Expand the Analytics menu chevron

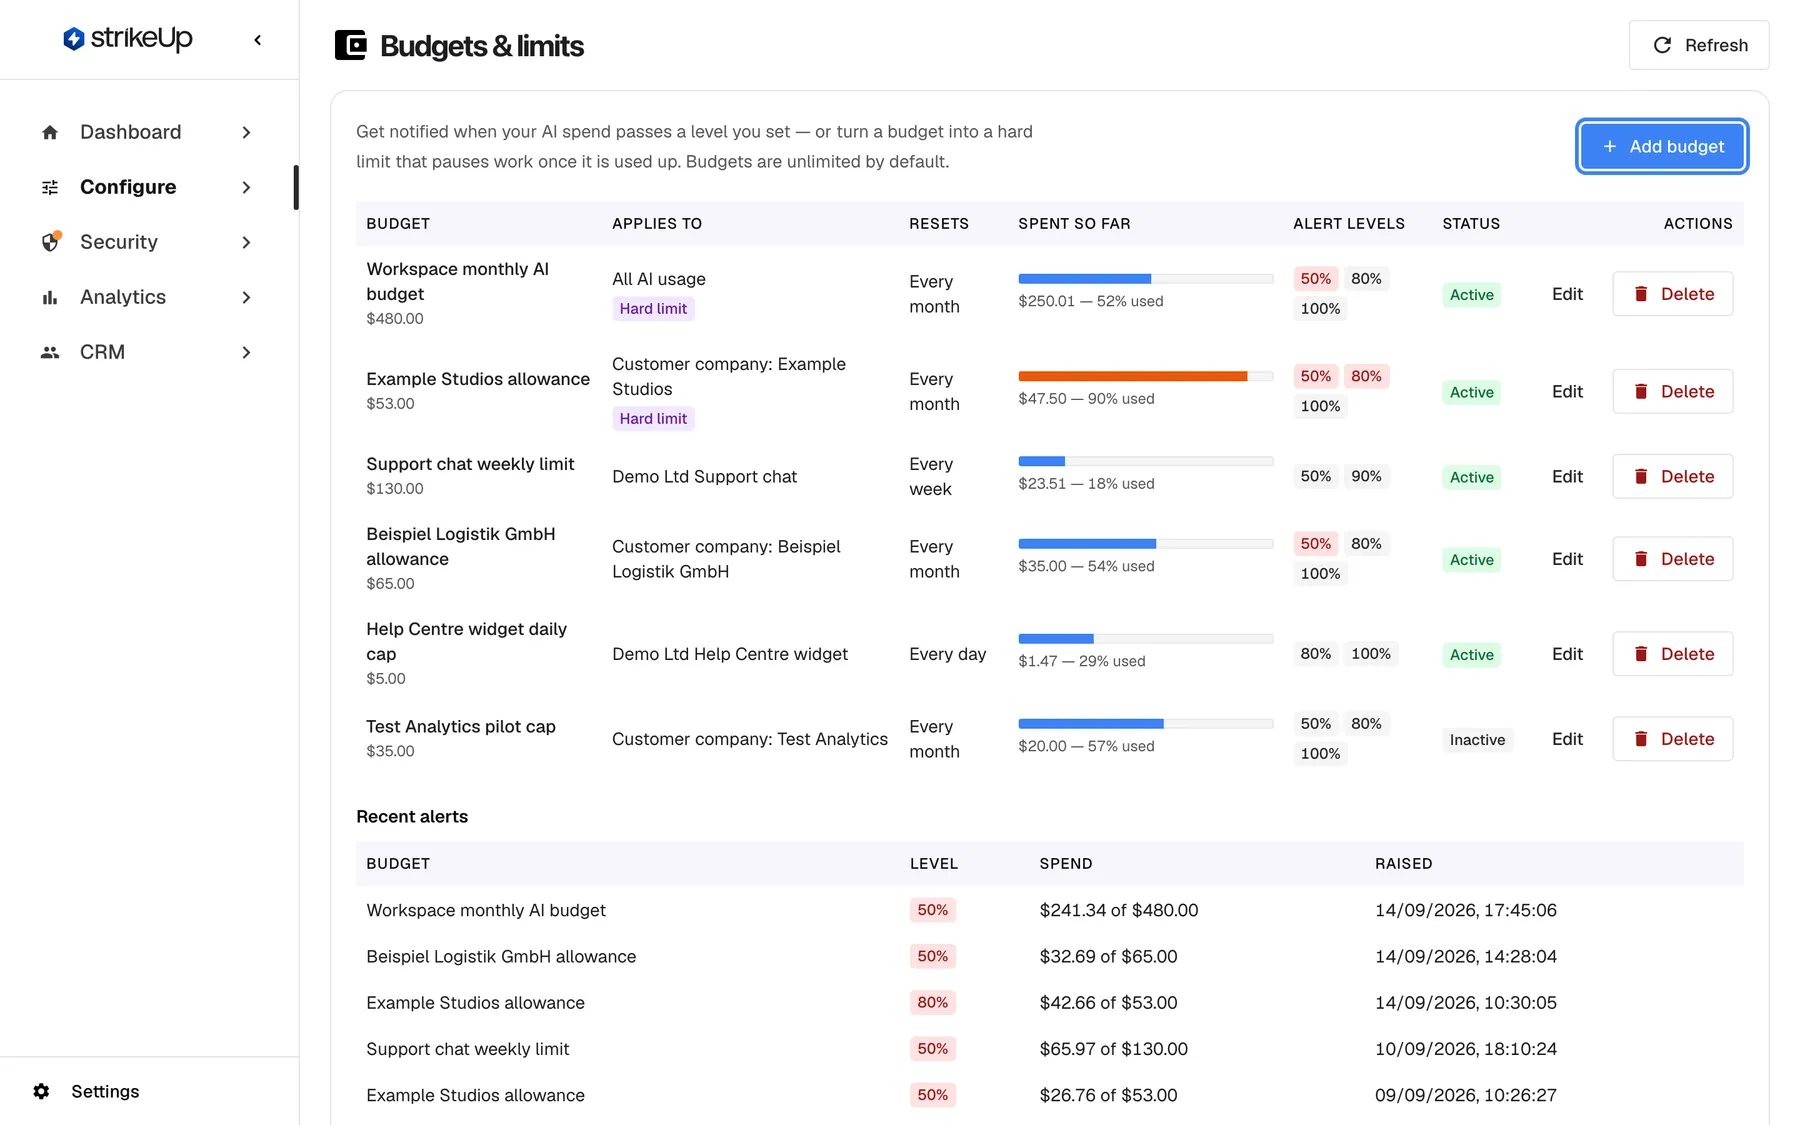coord(246,297)
